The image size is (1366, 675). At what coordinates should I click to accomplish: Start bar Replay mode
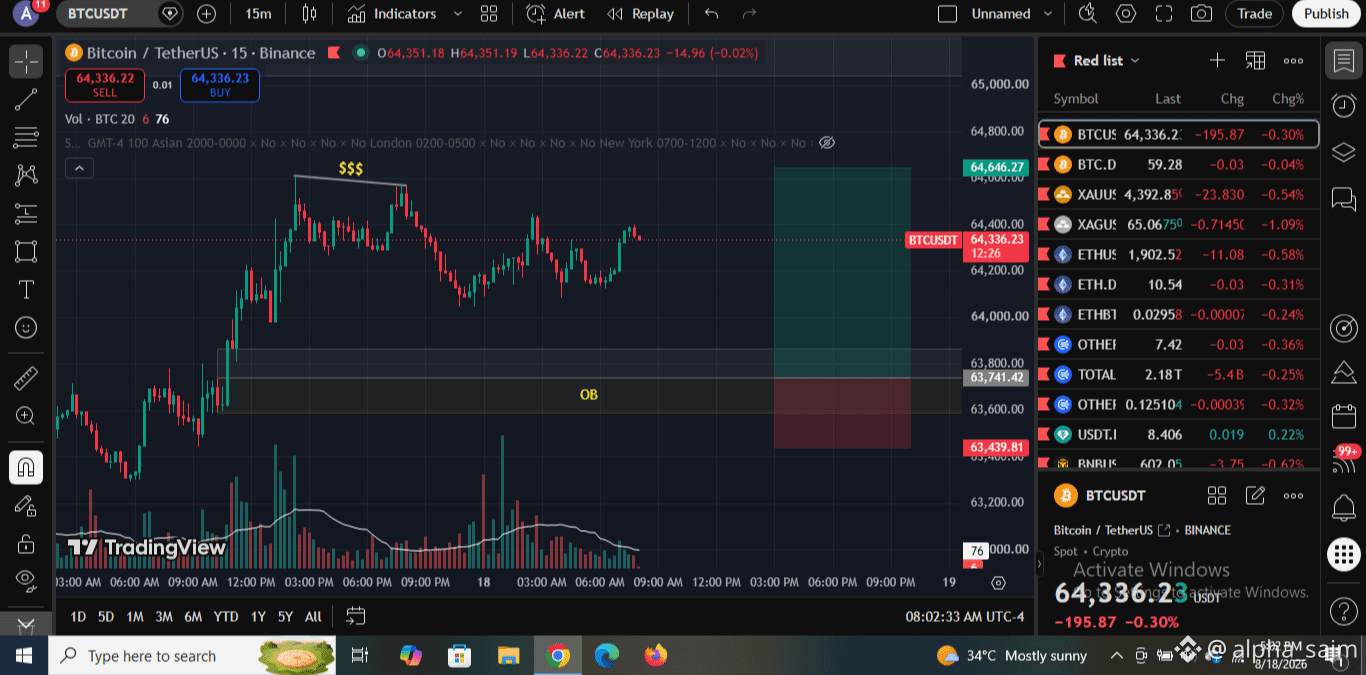point(641,14)
